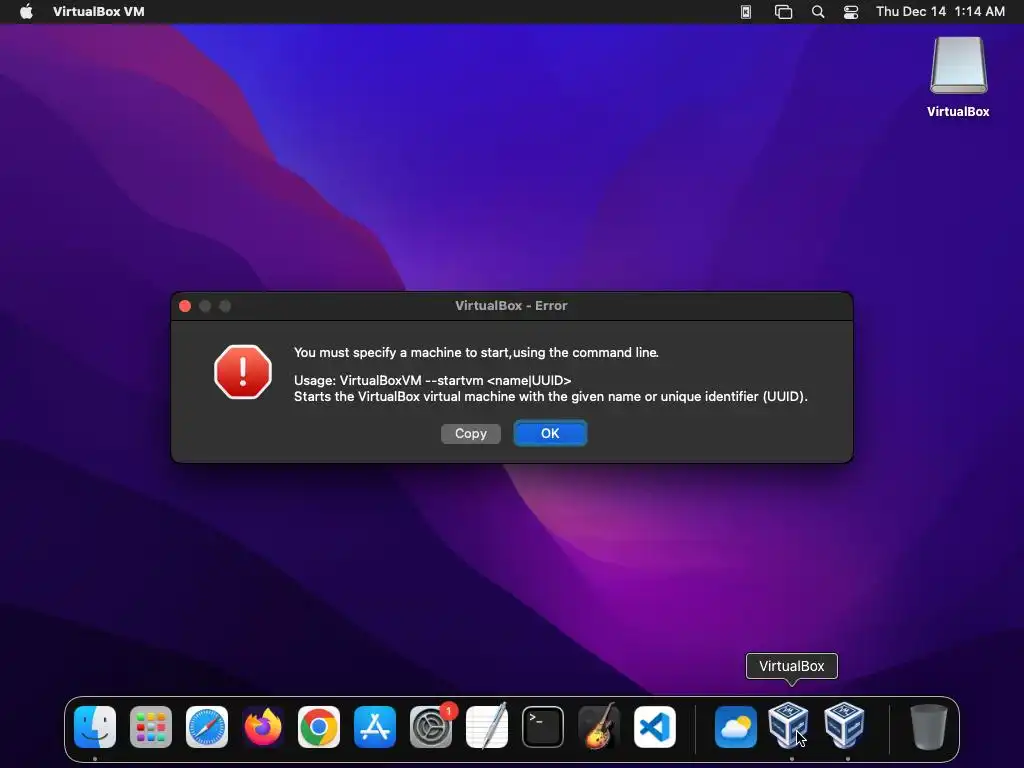The width and height of the screenshot is (1024, 768).
Task: Close the VirtualBox - Error window
Action: click(x=185, y=306)
